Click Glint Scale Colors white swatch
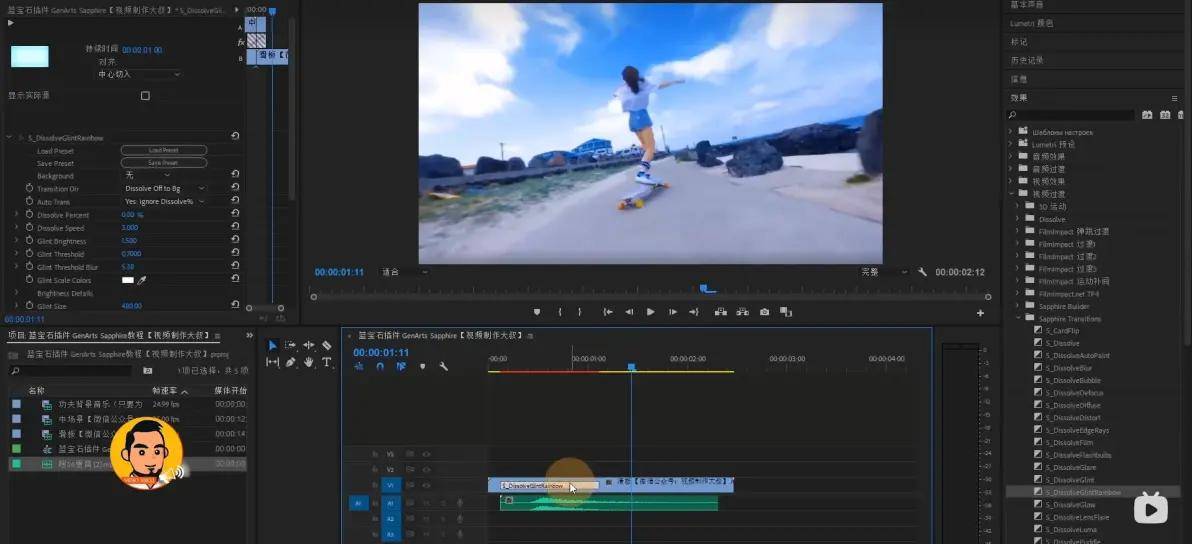This screenshot has height=544, width=1192. (x=128, y=280)
